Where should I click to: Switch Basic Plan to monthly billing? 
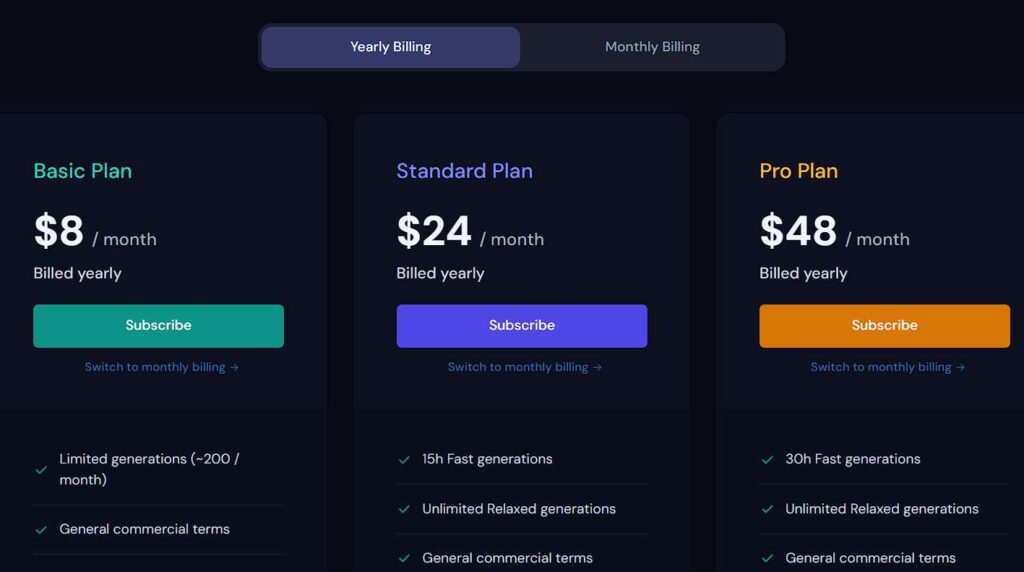tap(161, 367)
